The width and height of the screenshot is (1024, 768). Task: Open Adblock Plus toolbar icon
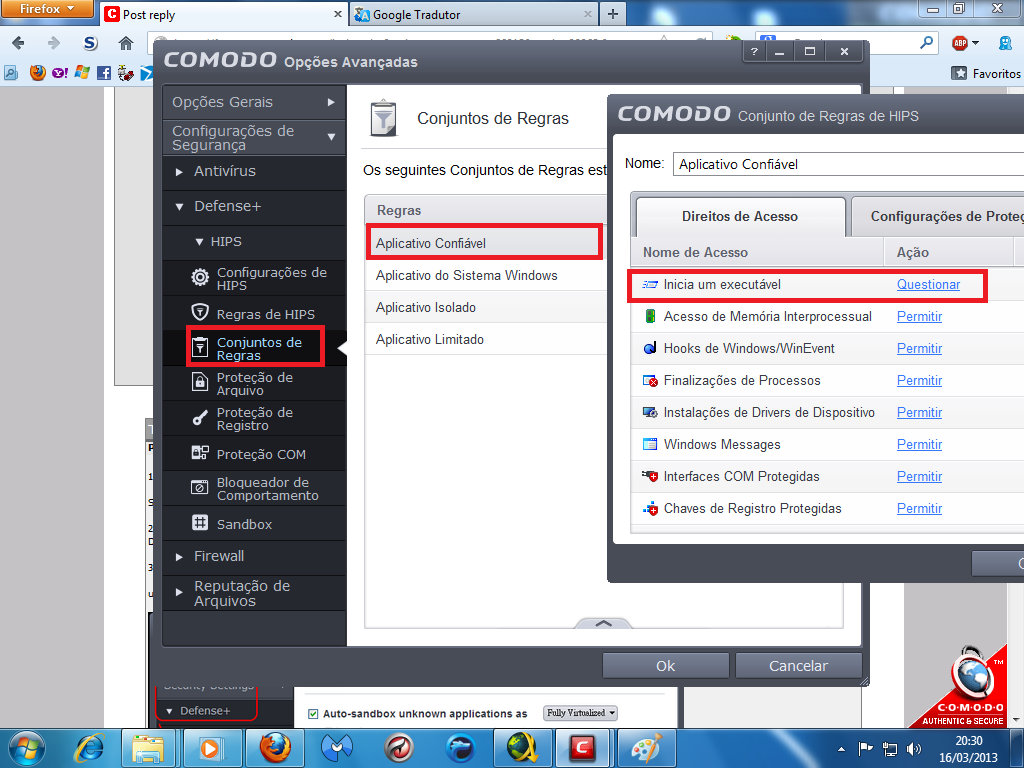(x=959, y=43)
